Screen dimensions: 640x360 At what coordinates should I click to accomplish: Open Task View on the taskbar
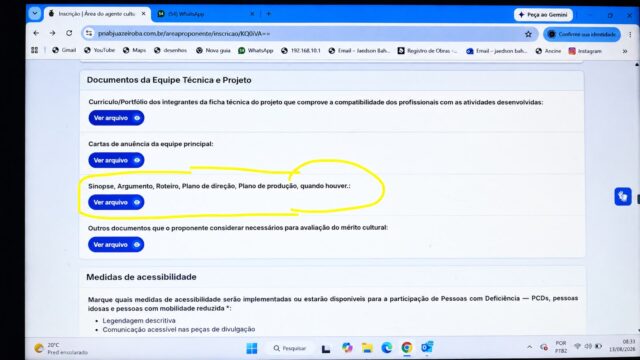(326, 348)
